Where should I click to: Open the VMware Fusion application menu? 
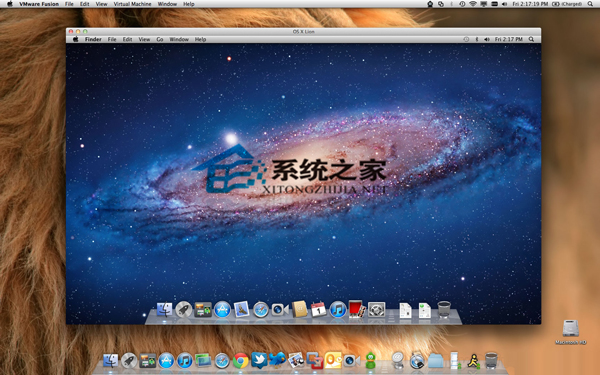tap(39, 4)
